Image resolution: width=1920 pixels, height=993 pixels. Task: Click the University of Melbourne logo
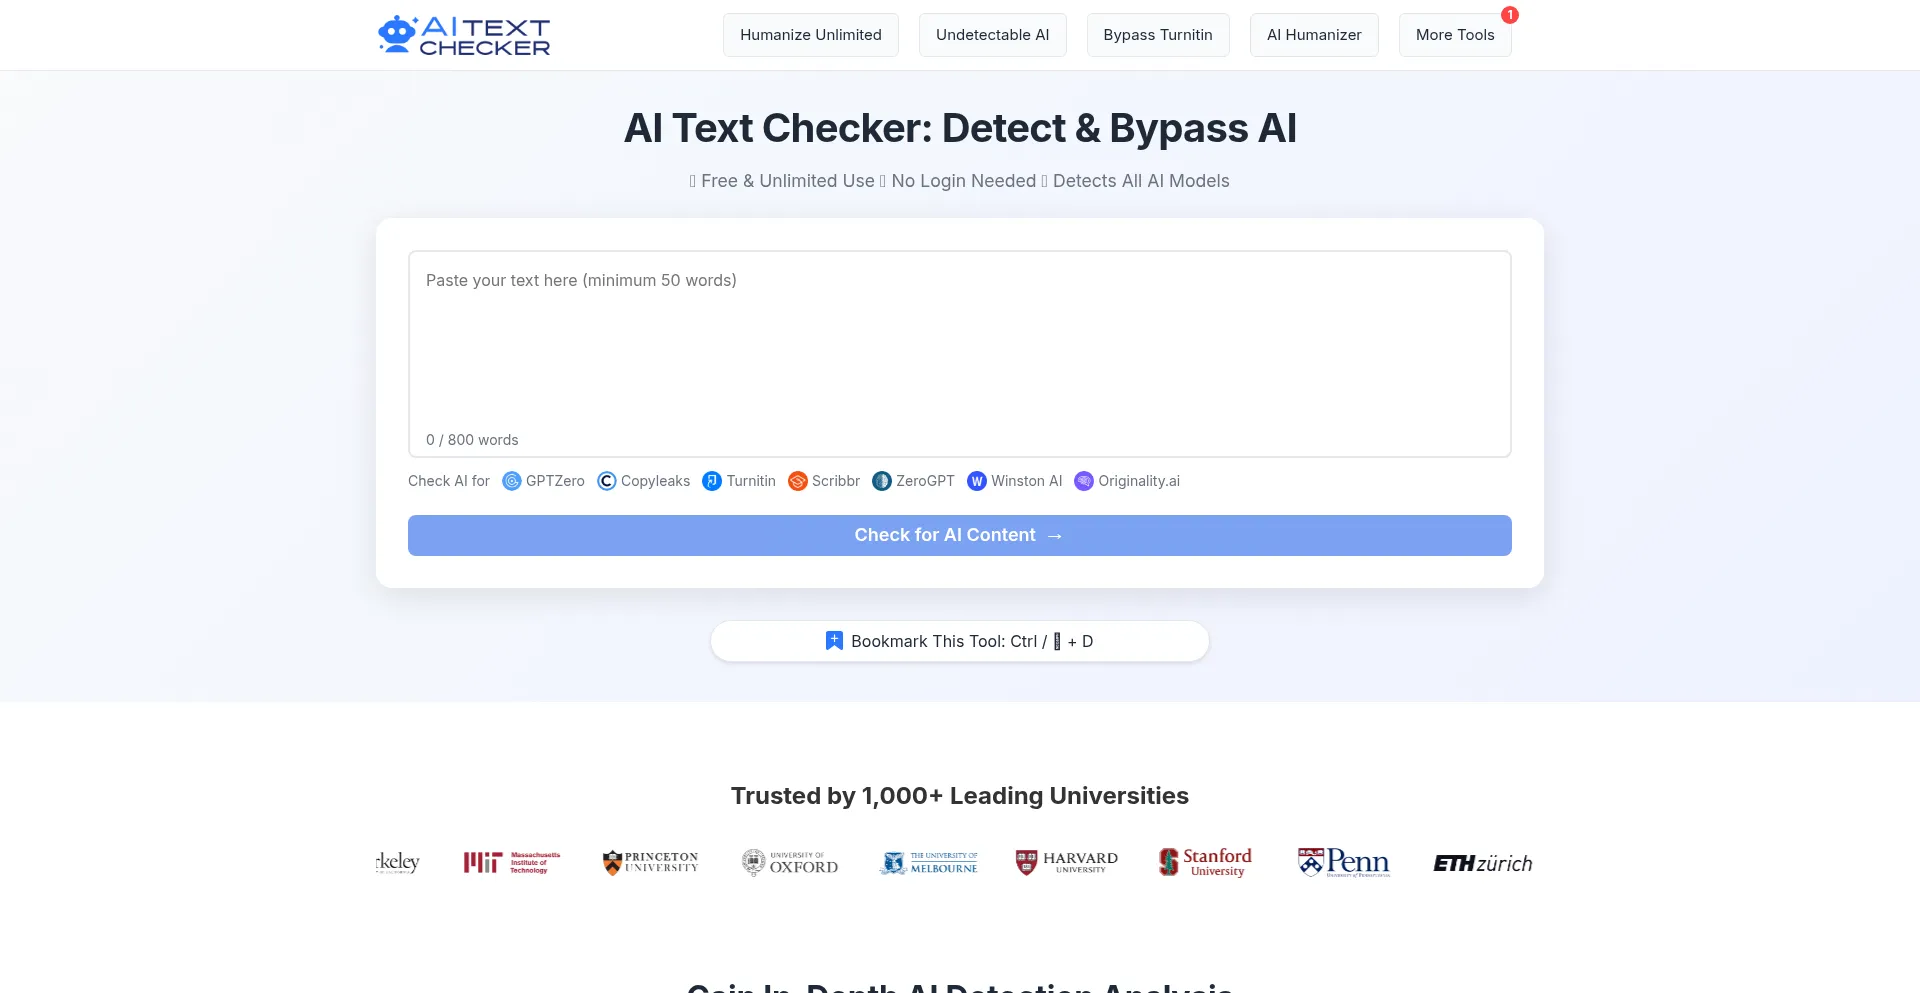pyautogui.click(x=929, y=862)
